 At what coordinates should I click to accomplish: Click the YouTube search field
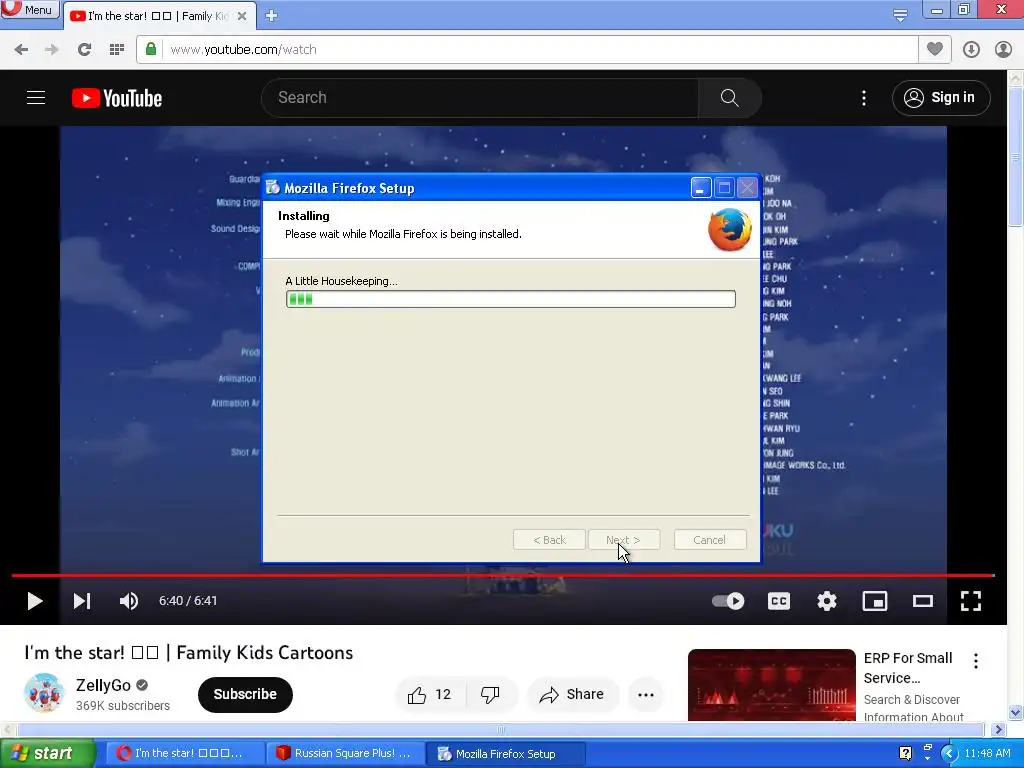point(480,98)
